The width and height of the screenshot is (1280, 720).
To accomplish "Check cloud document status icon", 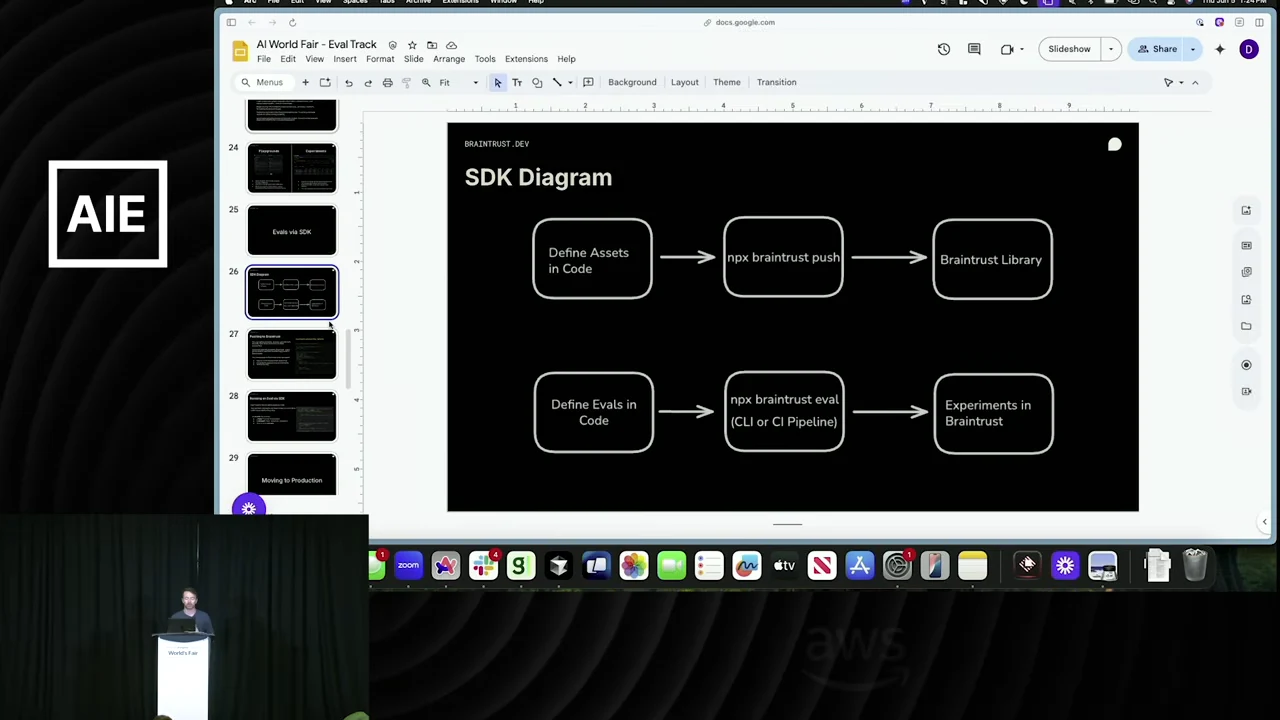I will (451, 45).
